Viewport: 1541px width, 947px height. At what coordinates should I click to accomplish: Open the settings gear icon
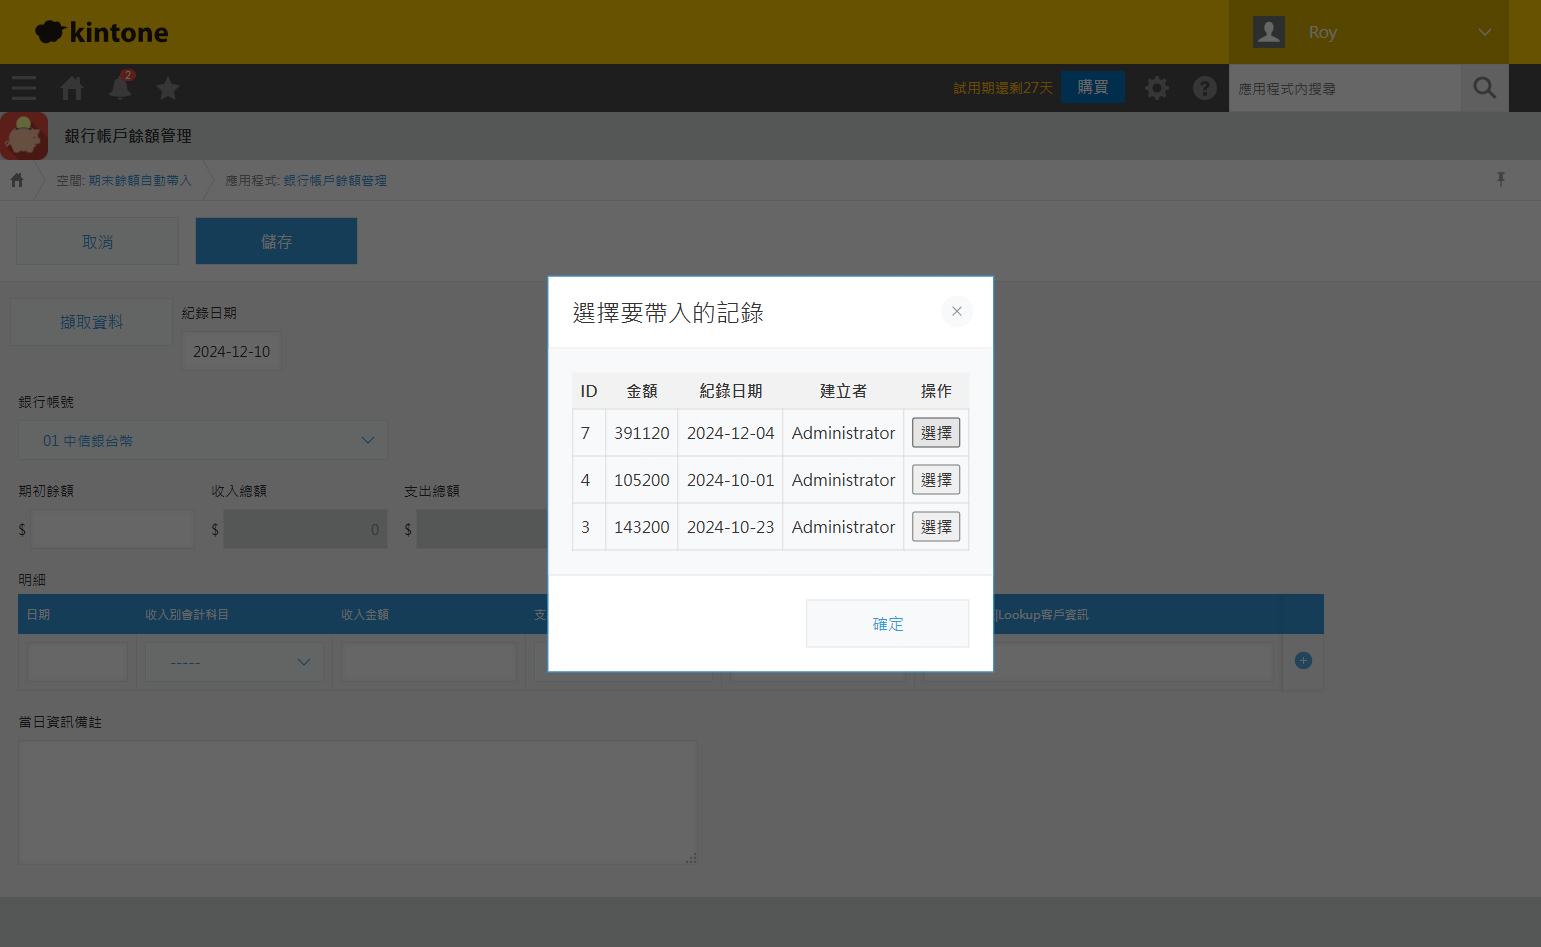pos(1157,88)
